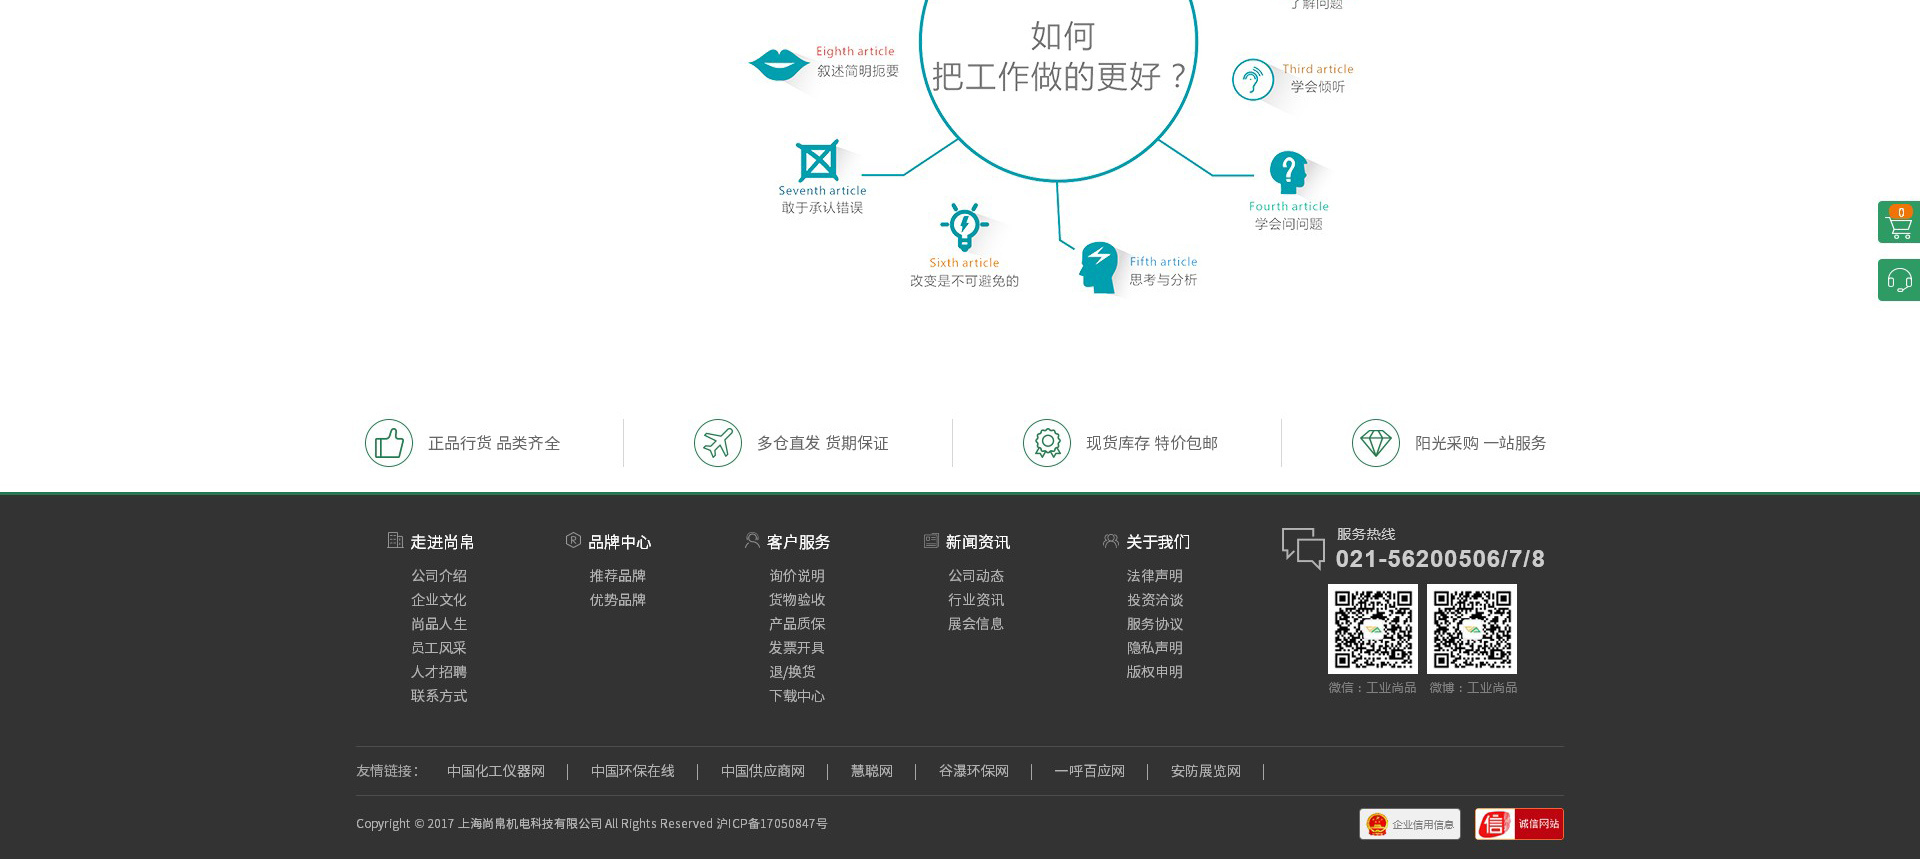Open the customer service headset icon

point(1898,281)
